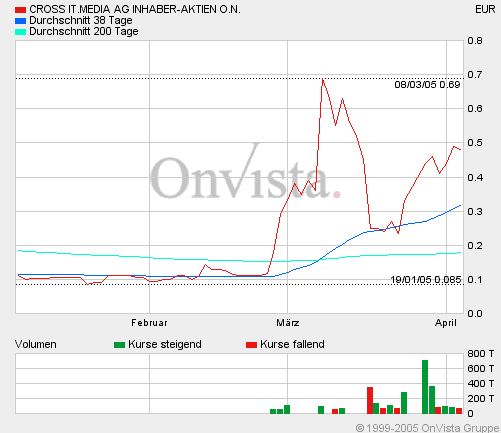The width and height of the screenshot is (501, 433).
Task: Click the 'Kurse fallend' legend text
Action: [x=292, y=344]
